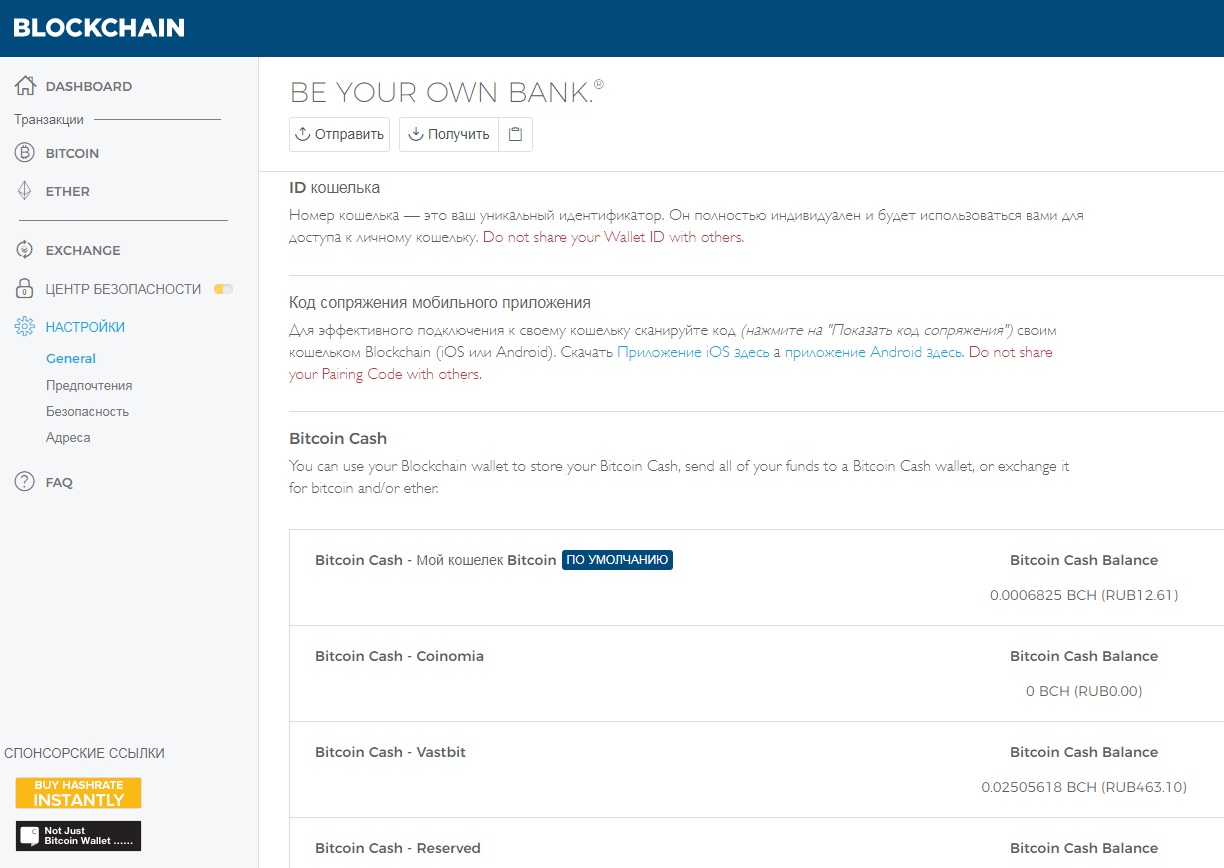1224x868 pixels.
Task: Click the Получить receive button
Action: tap(449, 134)
